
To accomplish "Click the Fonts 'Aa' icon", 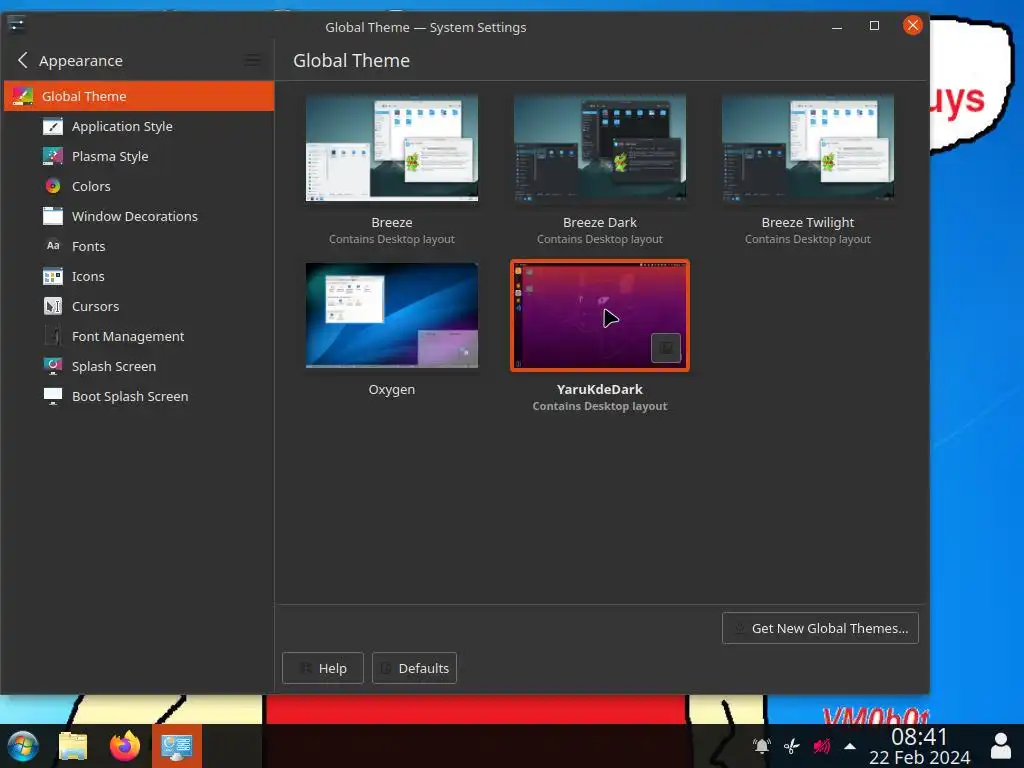I will pos(53,246).
